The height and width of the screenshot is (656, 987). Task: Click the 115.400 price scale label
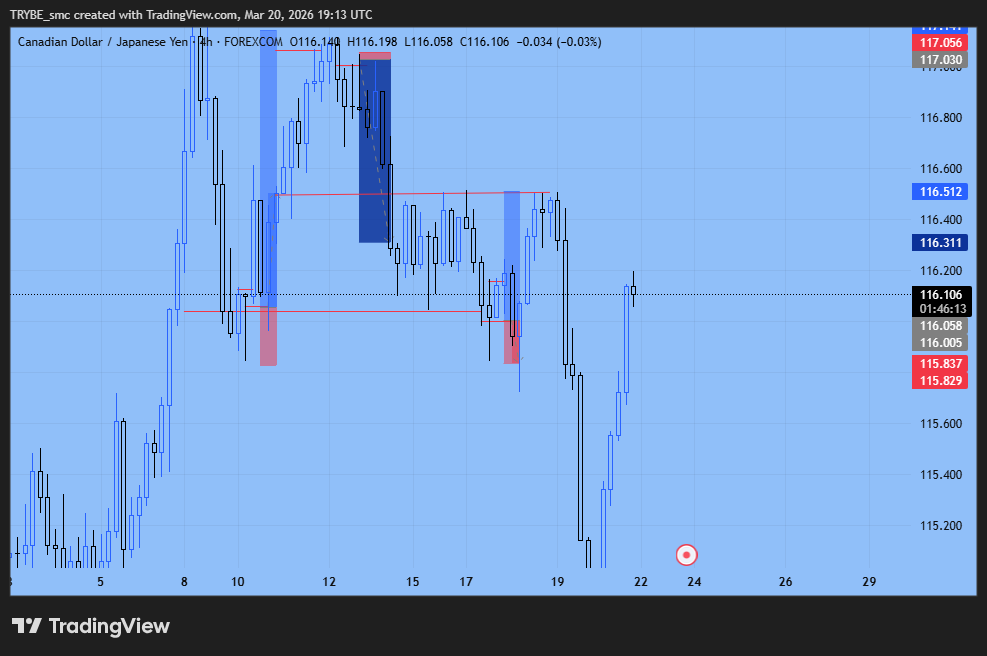pos(940,475)
